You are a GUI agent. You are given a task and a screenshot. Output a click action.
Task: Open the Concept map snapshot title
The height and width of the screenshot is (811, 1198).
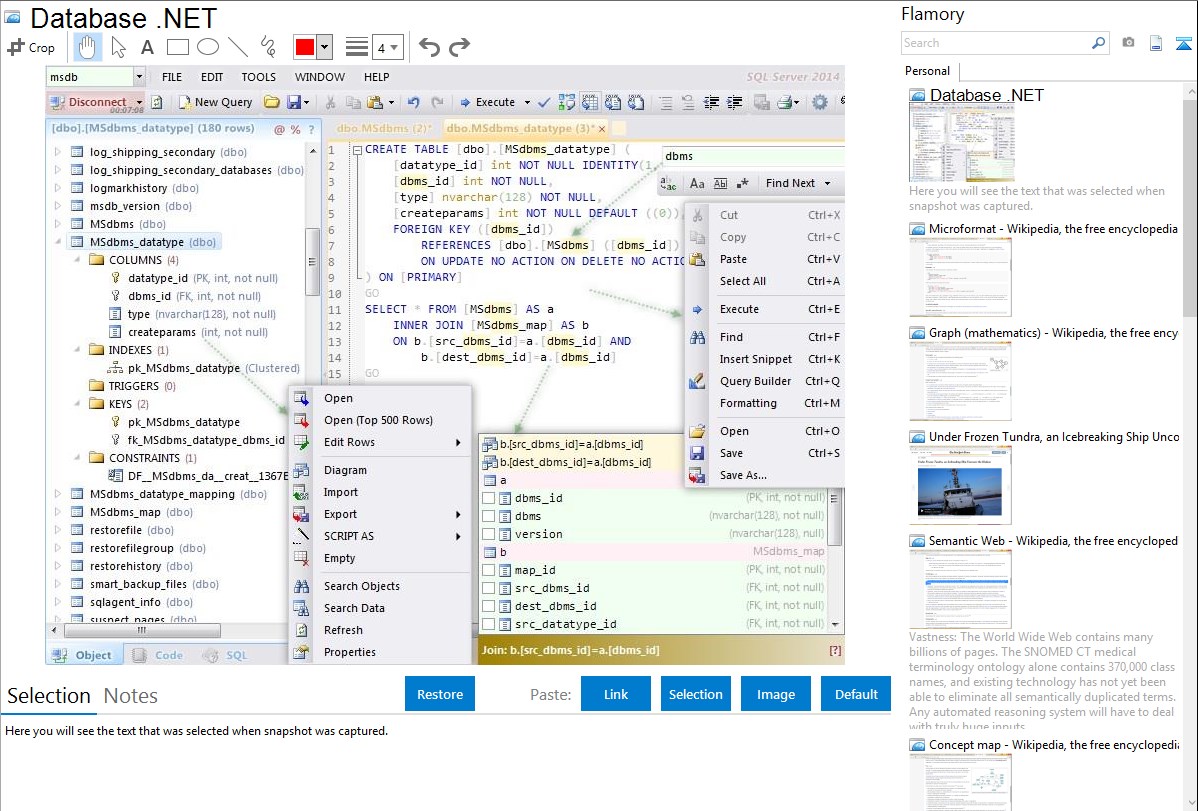pos(1053,744)
